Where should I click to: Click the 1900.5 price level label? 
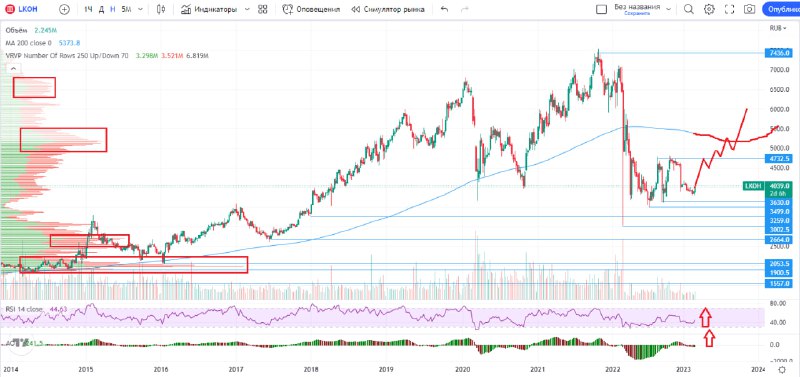(x=778, y=273)
